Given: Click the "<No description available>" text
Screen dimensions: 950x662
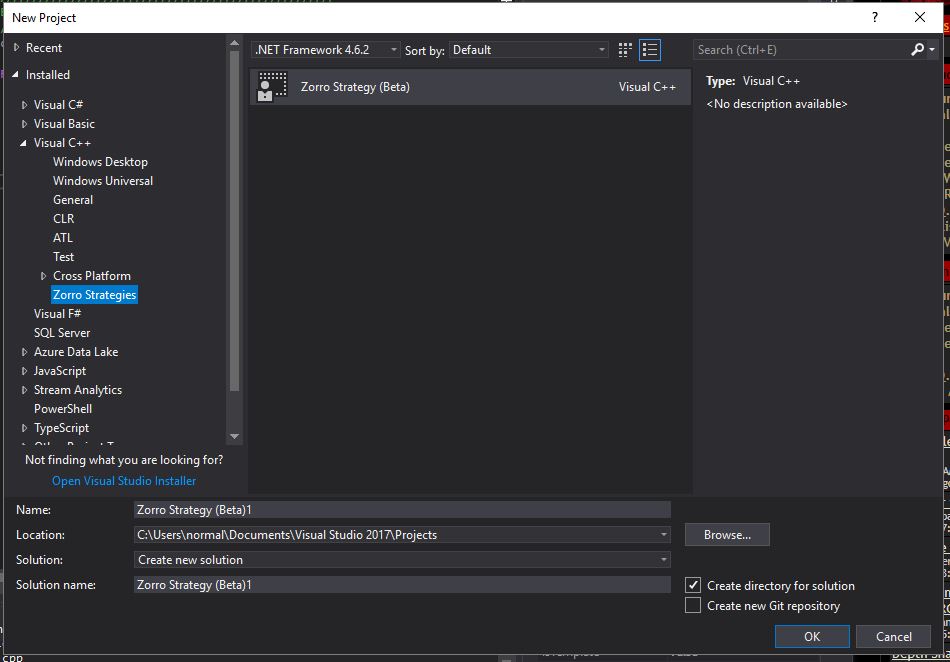Looking at the screenshot, I should (x=777, y=104).
